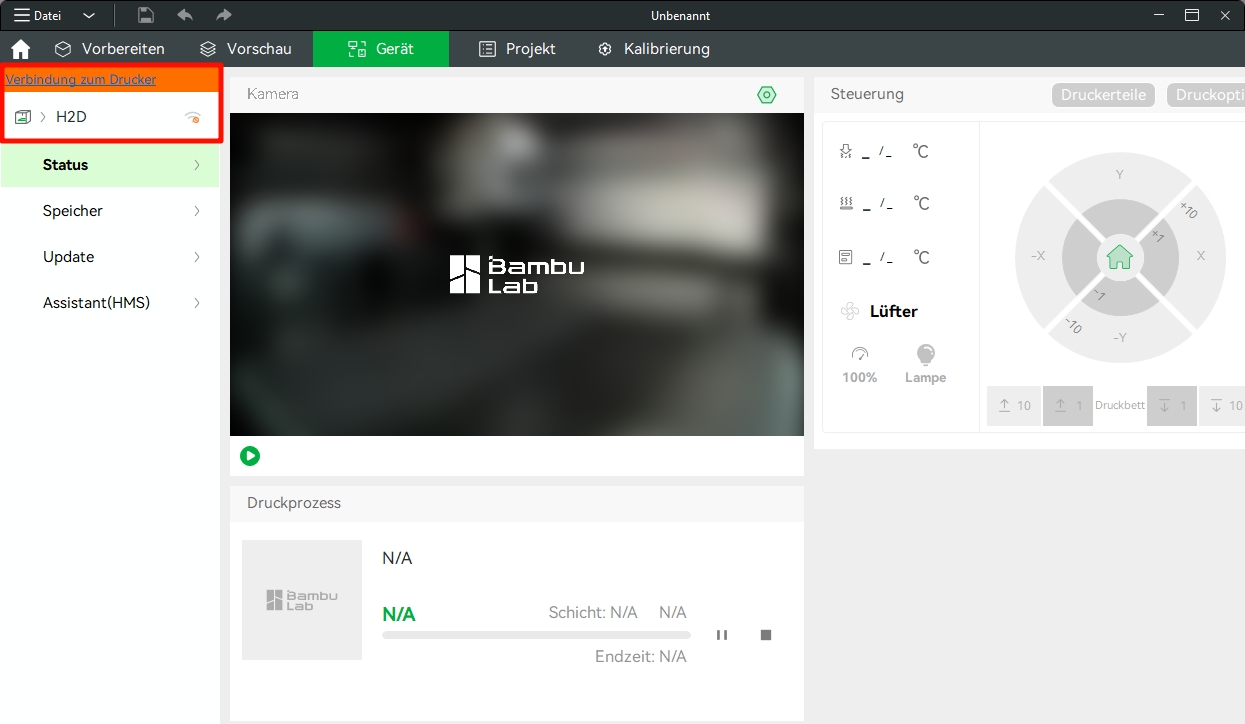This screenshot has width=1245, height=724.
Task: Move Y axis positive on jog wheel
Action: tap(1119, 175)
